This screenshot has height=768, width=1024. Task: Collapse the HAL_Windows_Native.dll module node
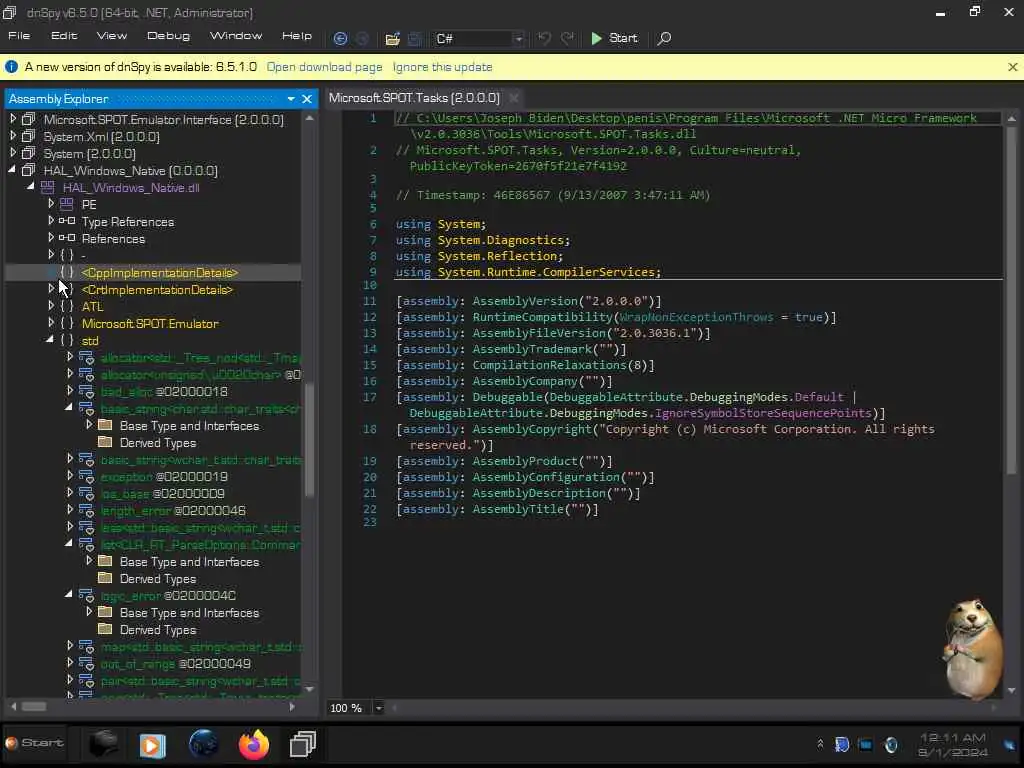tap(31, 187)
